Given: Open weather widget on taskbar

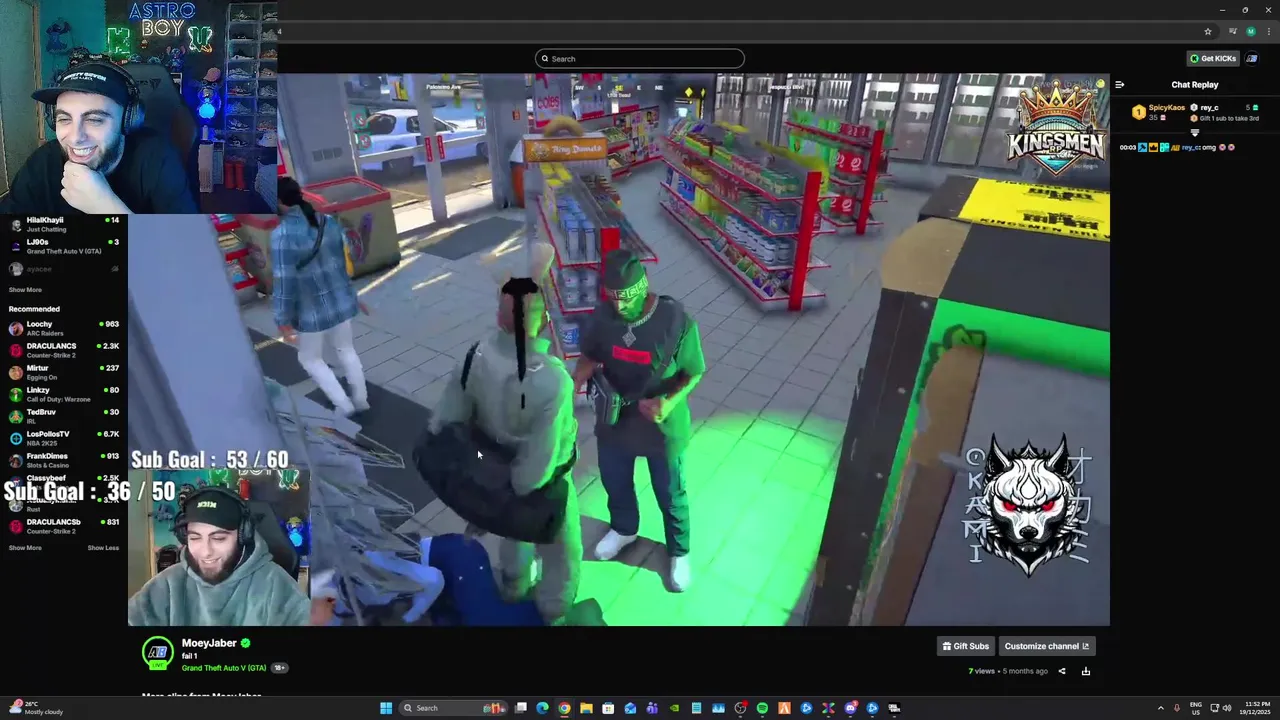Looking at the screenshot, I should click(x=38, y=708).
